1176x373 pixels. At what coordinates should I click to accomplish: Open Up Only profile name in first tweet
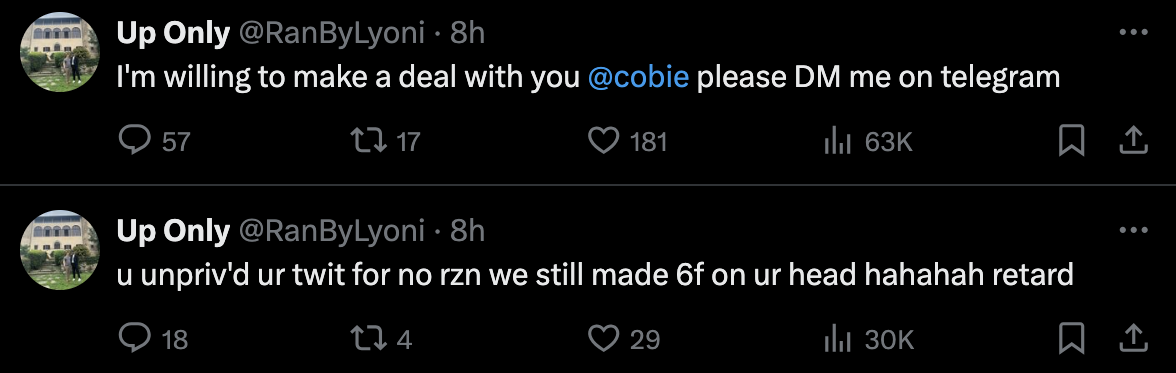[173, 33]
